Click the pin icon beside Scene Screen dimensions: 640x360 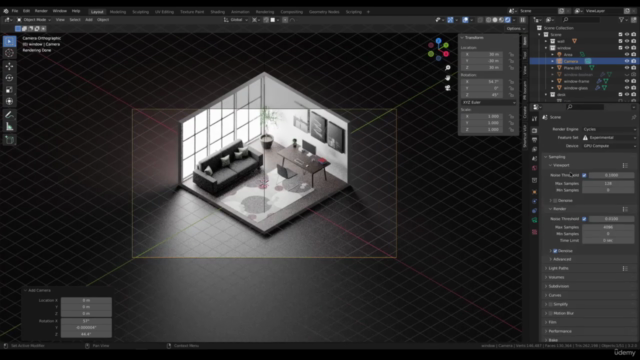[x=633, y=117]
